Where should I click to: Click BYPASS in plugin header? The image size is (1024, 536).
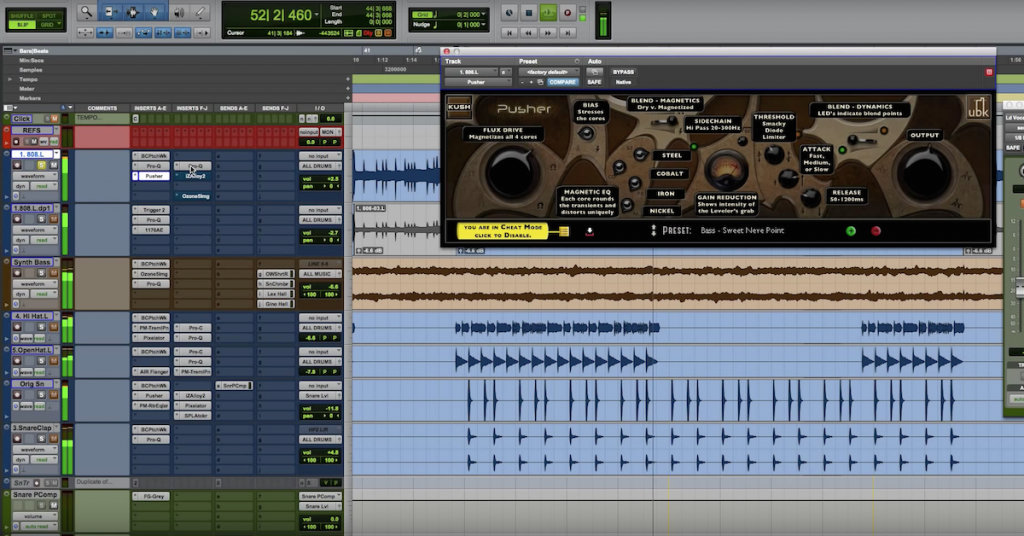[623, 72]
